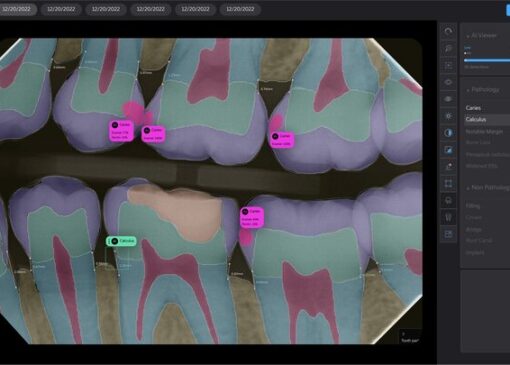Select the first 12/20/2022 date tab
Viewport: 510px width, 365px height.
pyautogui.click(x=17, y=9)
